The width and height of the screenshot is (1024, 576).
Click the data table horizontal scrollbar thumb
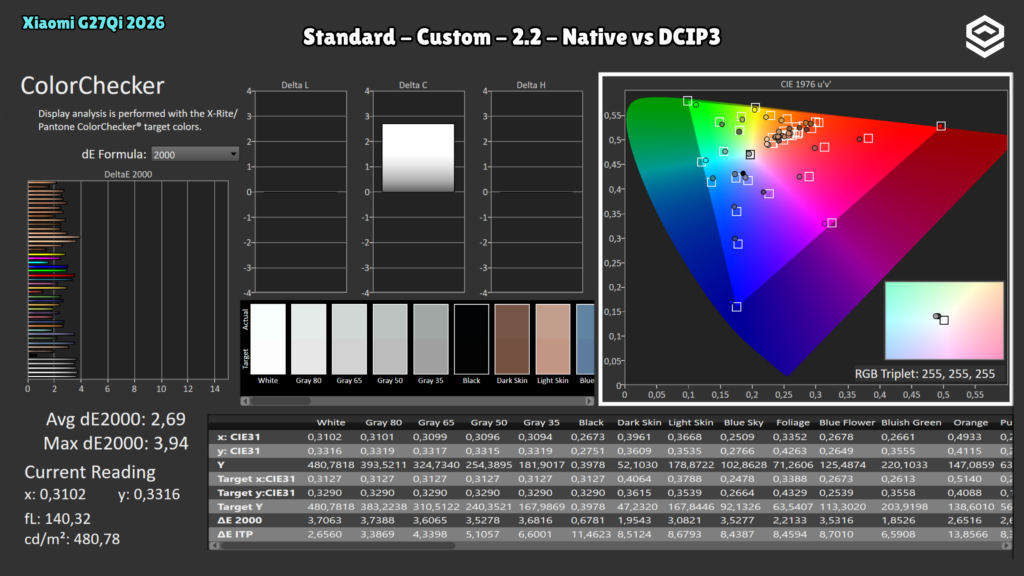336,545
